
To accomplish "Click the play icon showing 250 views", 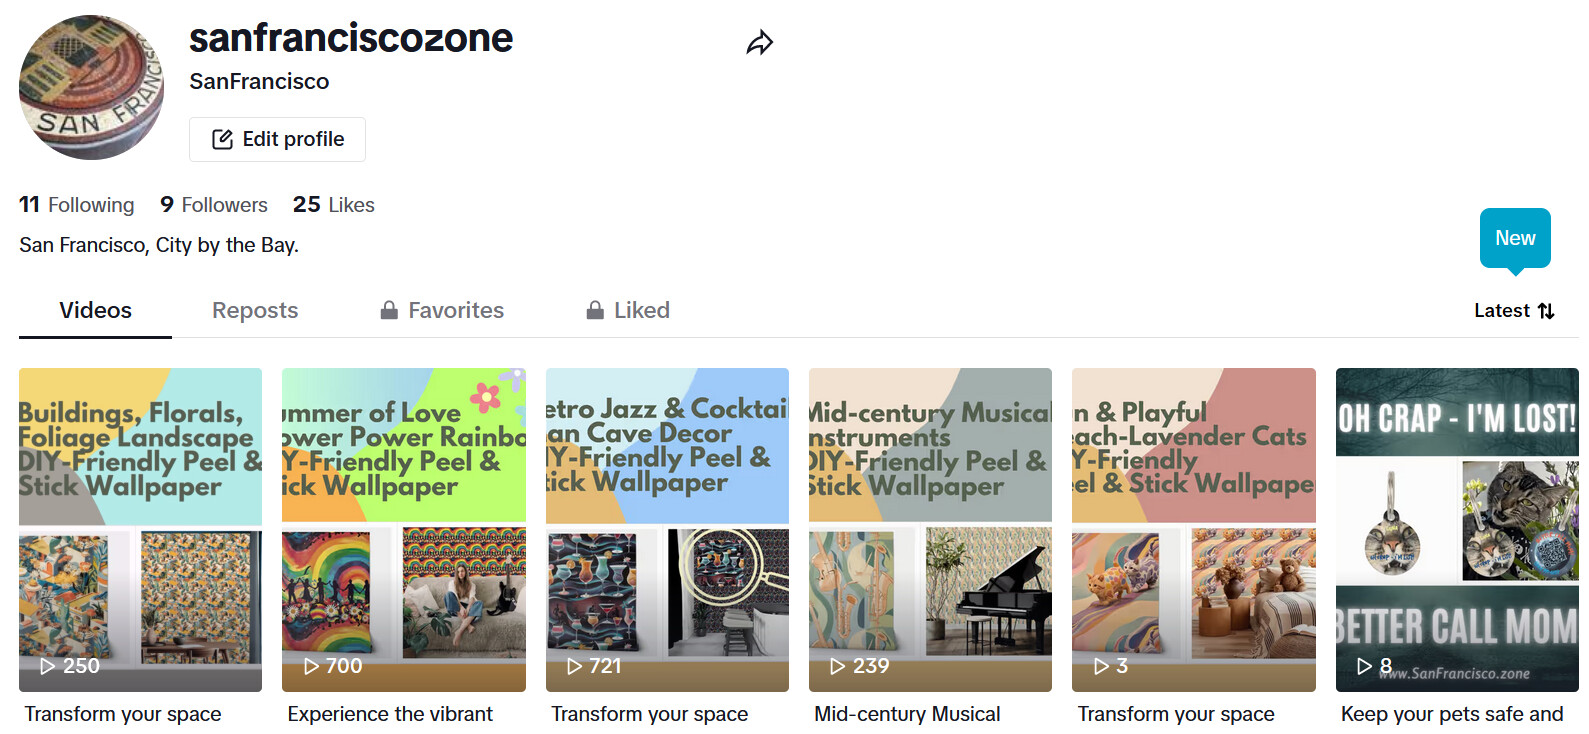I will pyautogui.click(x=47, y=666).
